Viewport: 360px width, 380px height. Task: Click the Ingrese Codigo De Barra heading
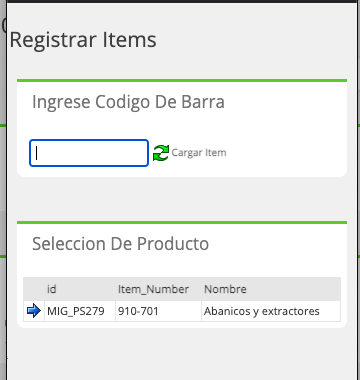(128, 102)
